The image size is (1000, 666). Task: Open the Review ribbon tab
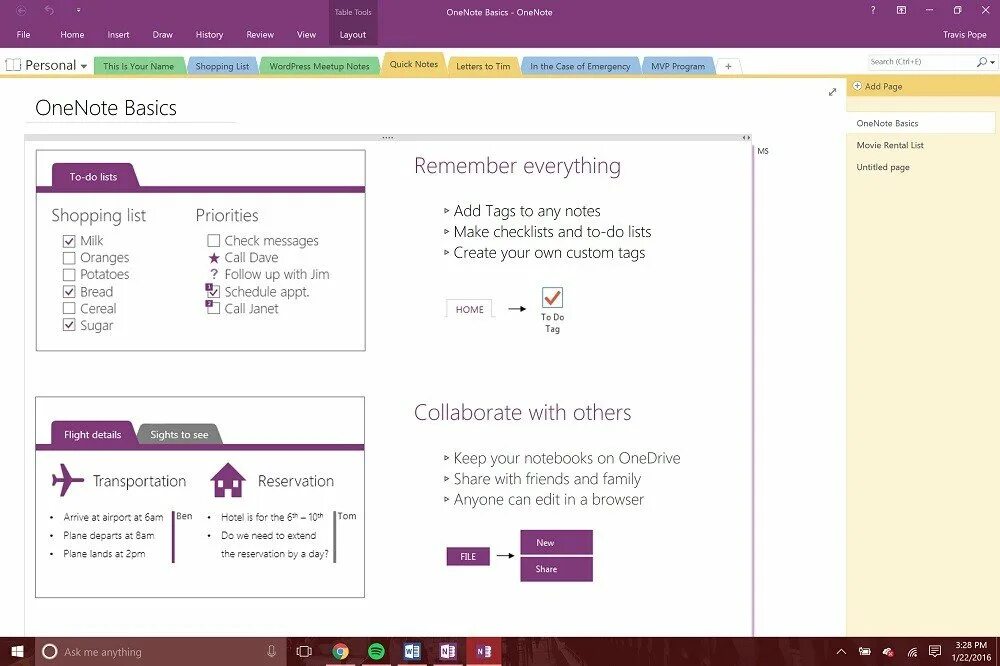260,34
